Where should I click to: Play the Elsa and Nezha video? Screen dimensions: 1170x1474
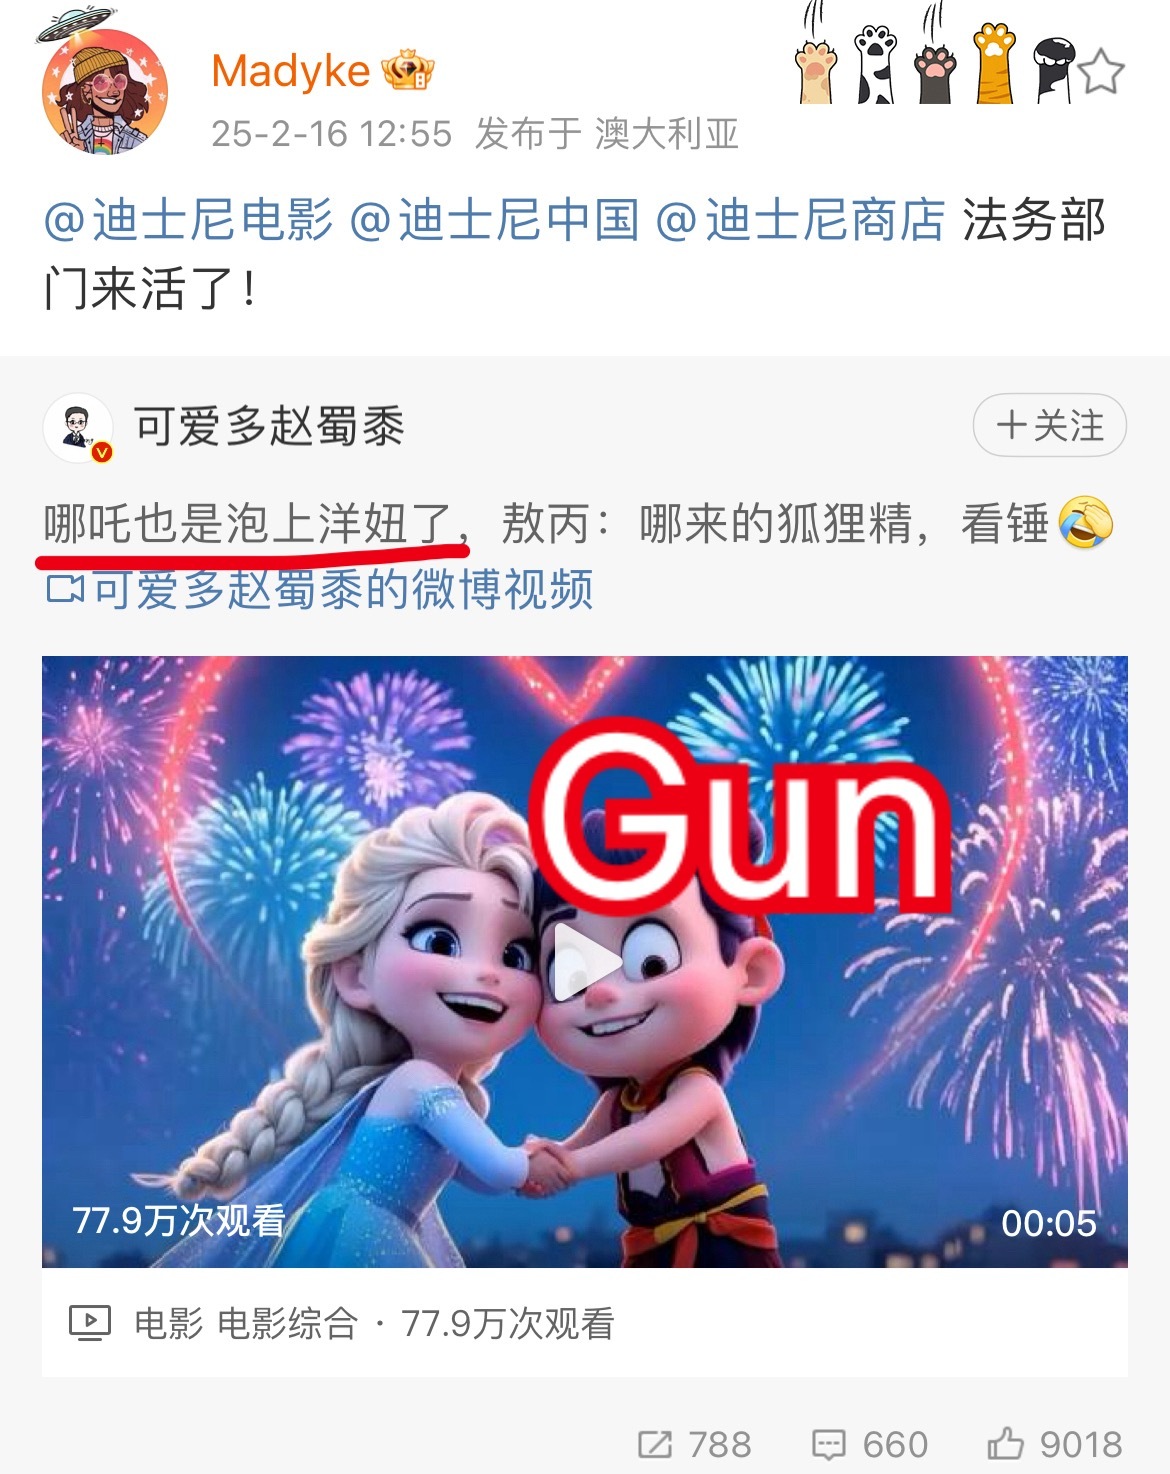click(585, 961)
